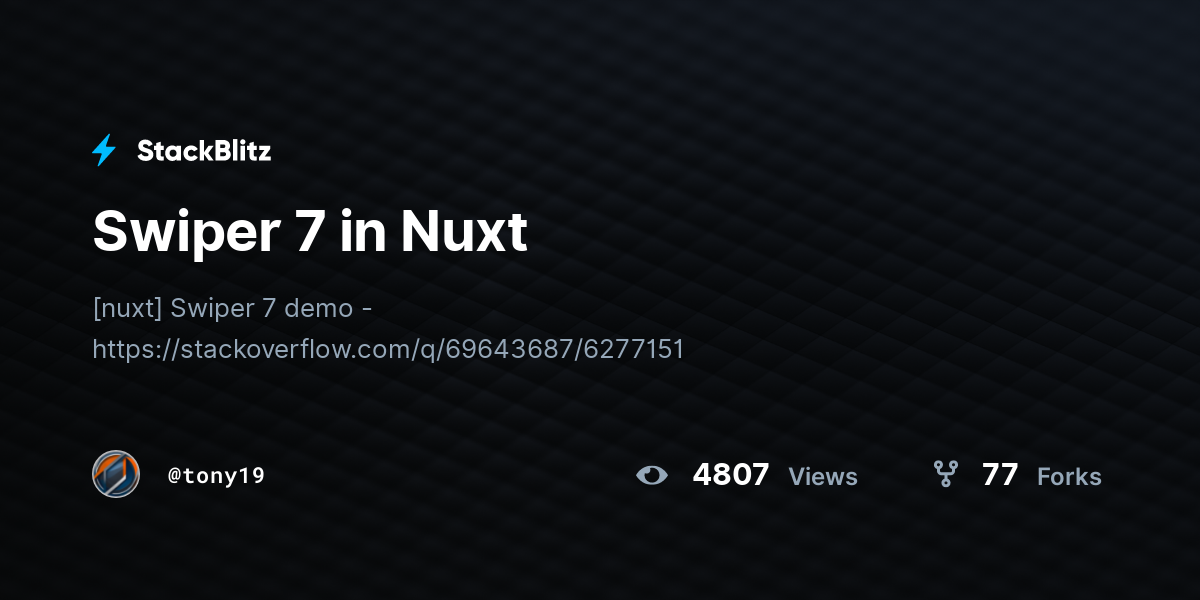This screenshot has height=600, width=1200.
Task: Click the Forks label
Action: click(x=1069, y=477)
